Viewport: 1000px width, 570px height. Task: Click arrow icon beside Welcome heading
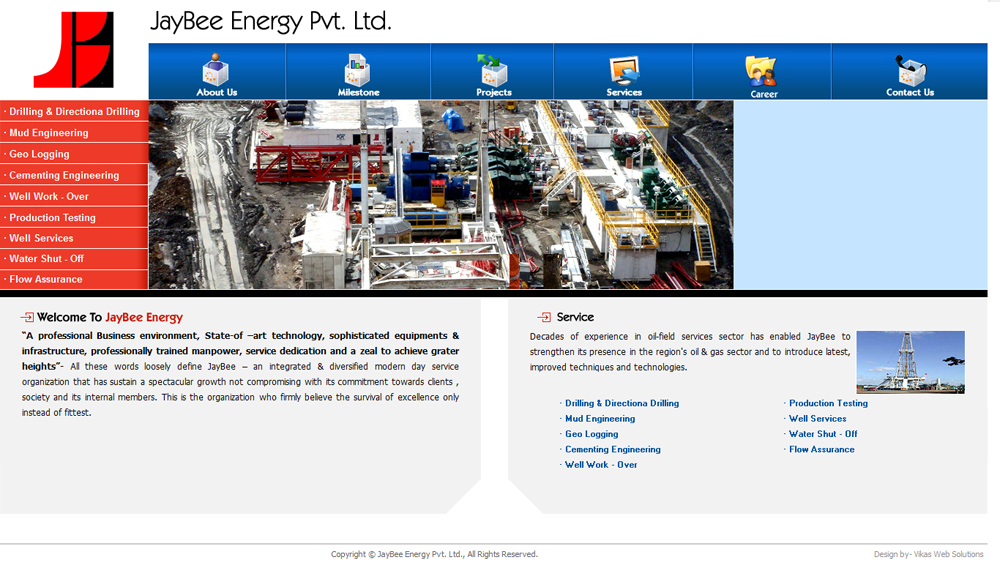27,317
